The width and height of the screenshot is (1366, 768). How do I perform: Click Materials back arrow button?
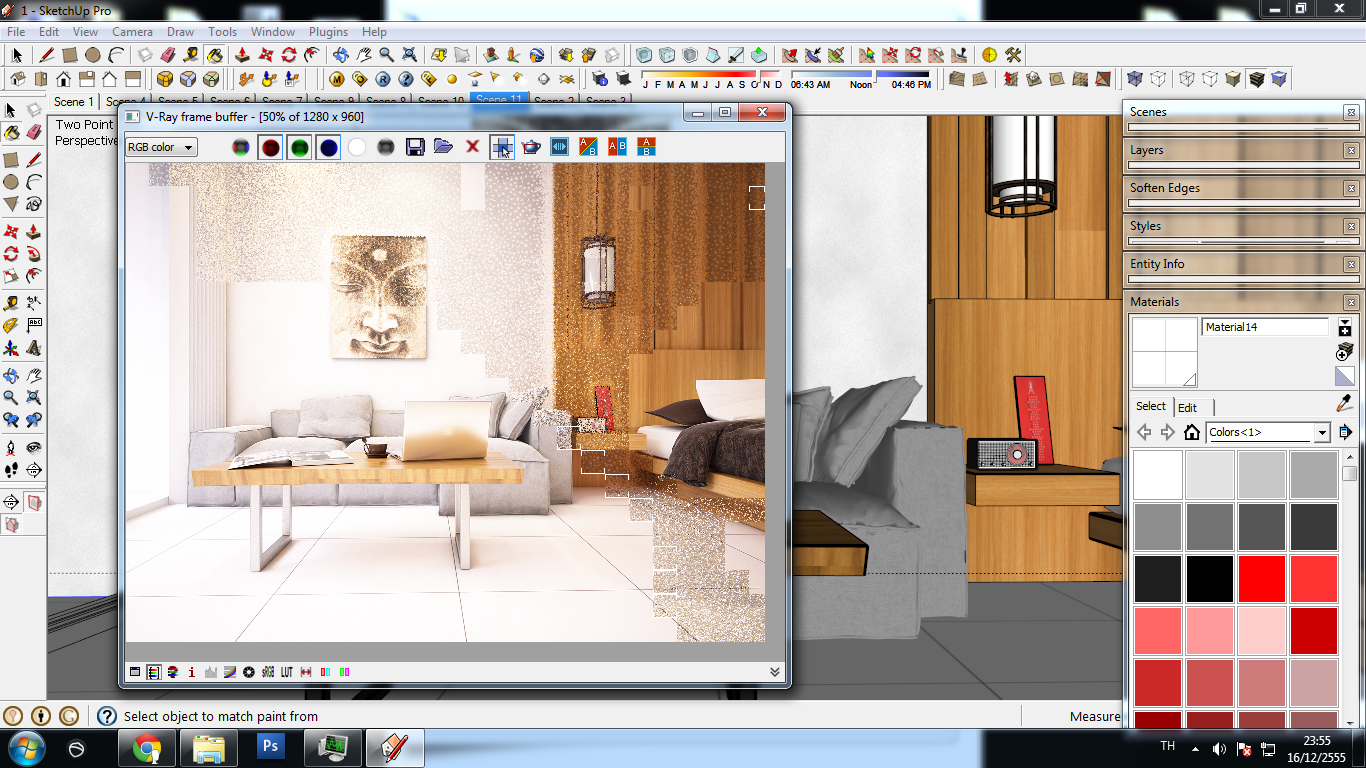pyautogui.click(x=1144, y=432)
